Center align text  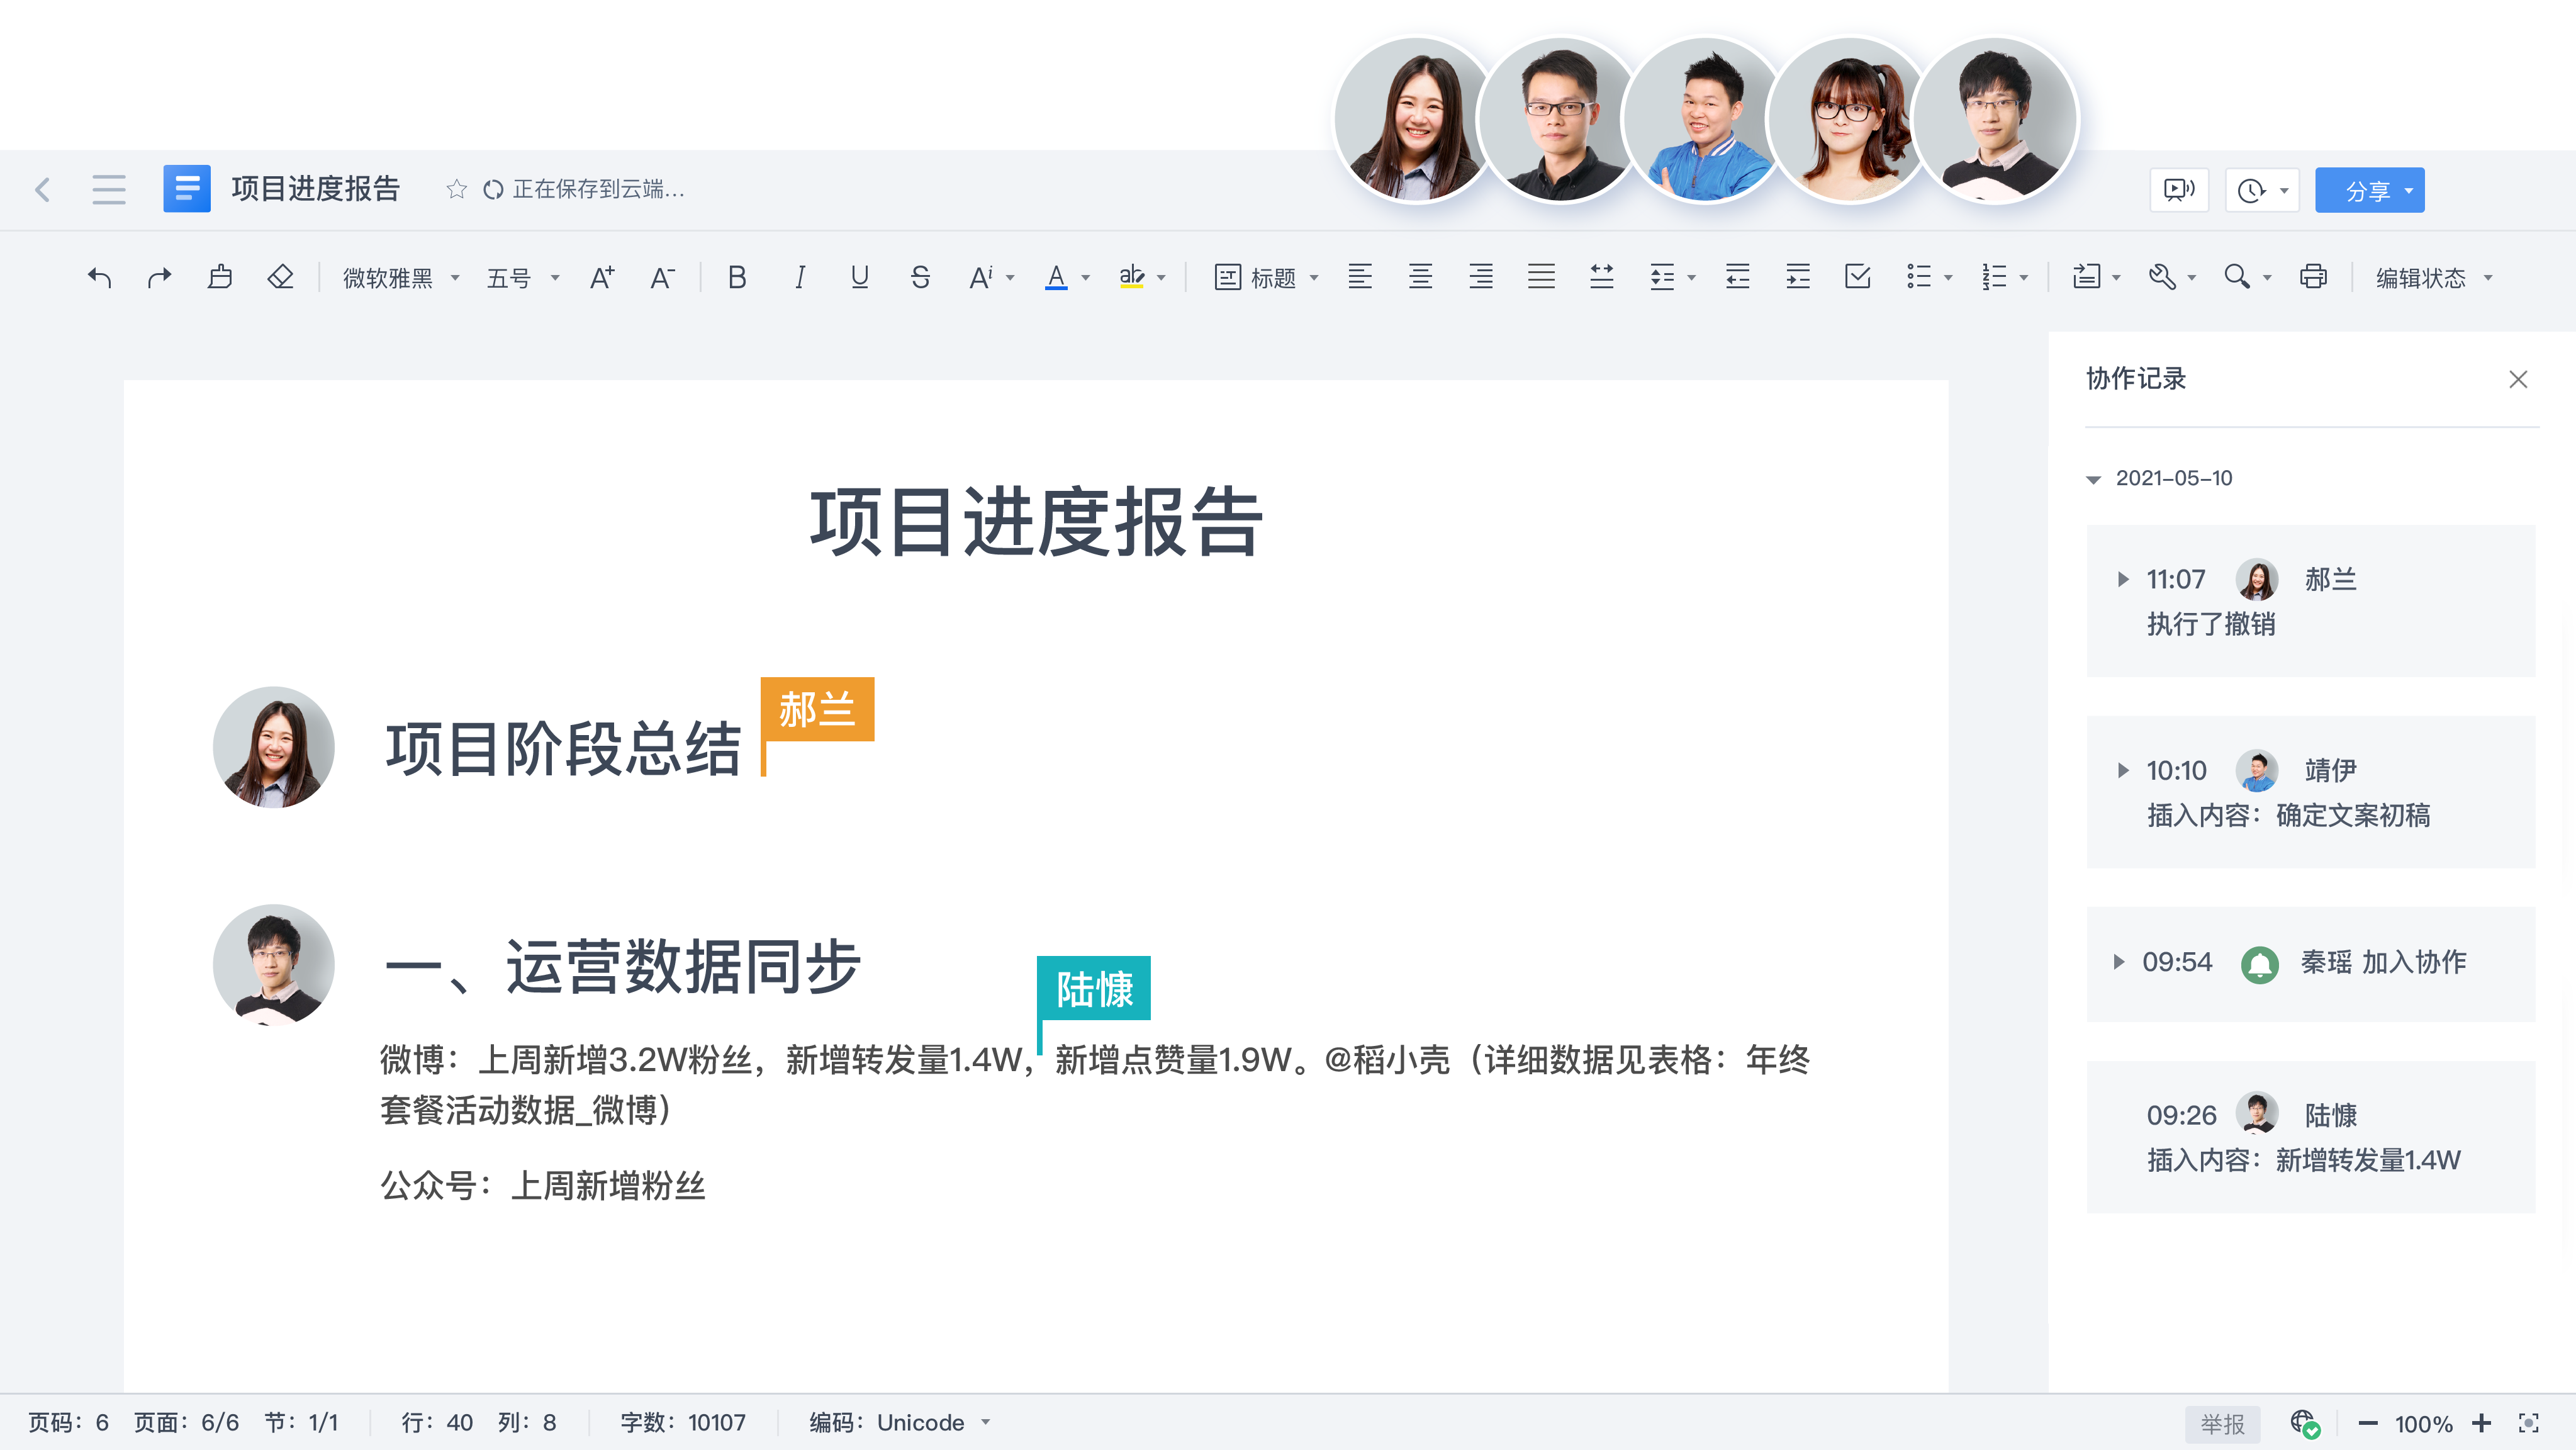click(x=1420, y=277)
